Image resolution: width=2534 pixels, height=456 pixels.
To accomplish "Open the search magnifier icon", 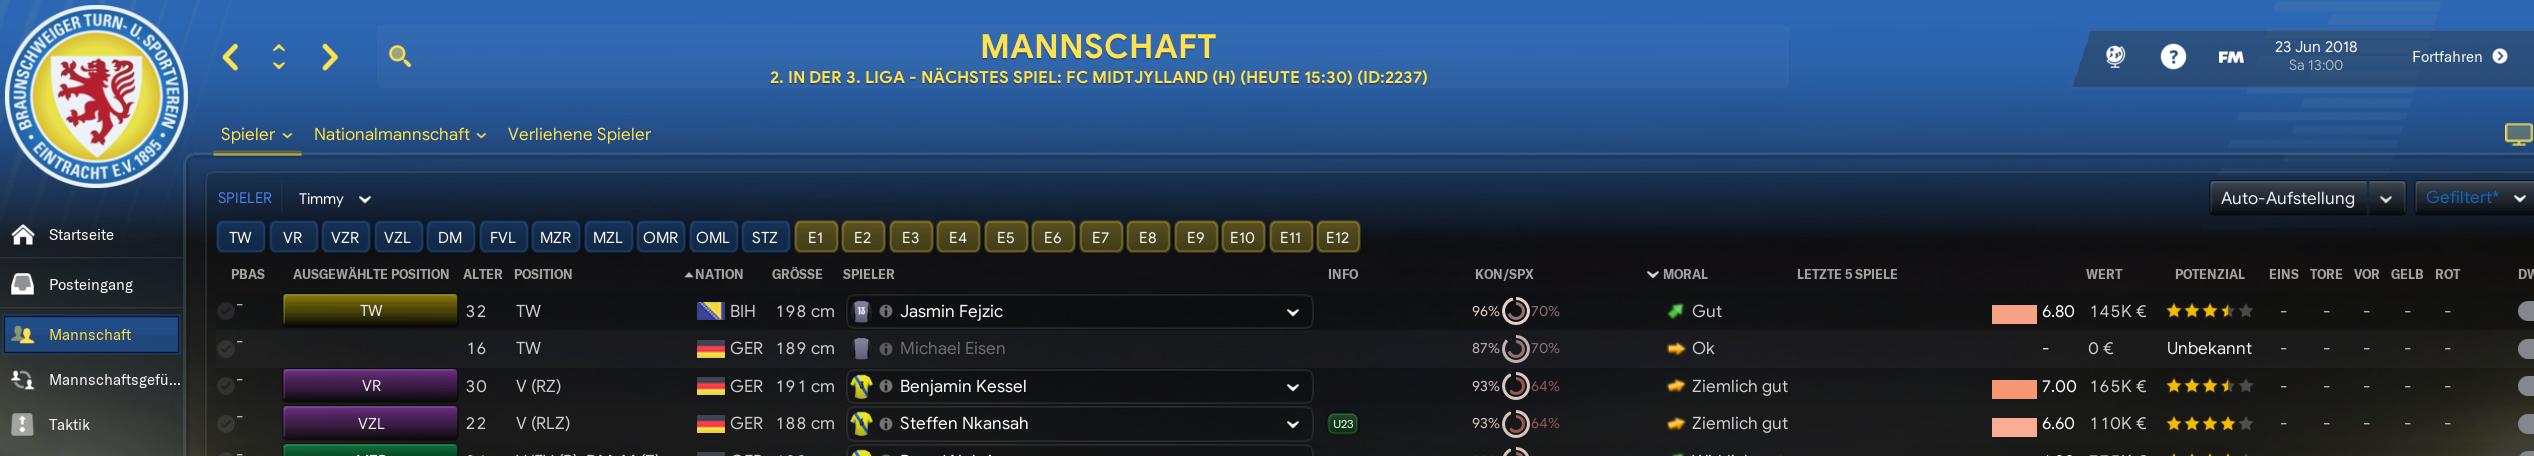I will tap(400, 56).
